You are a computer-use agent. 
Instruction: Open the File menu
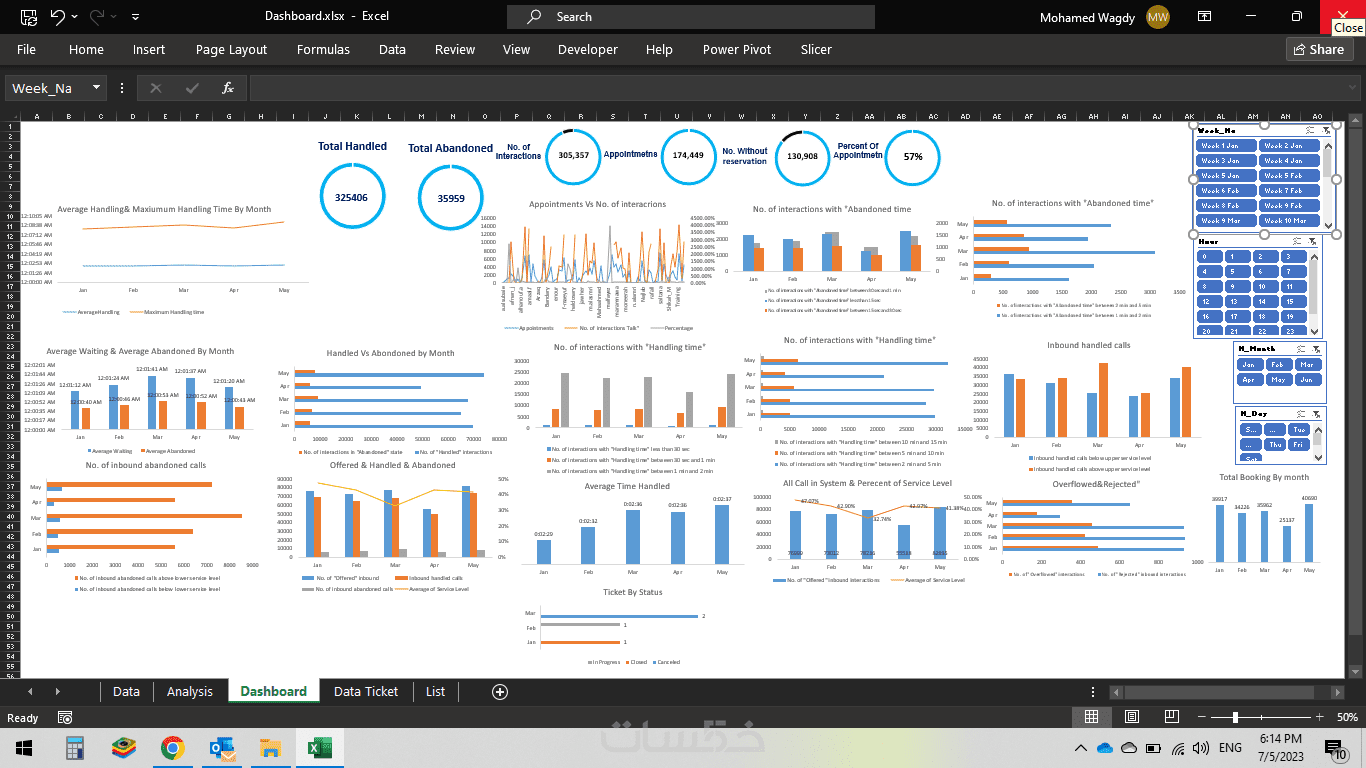pyautogui.click(x=26, y=49)
